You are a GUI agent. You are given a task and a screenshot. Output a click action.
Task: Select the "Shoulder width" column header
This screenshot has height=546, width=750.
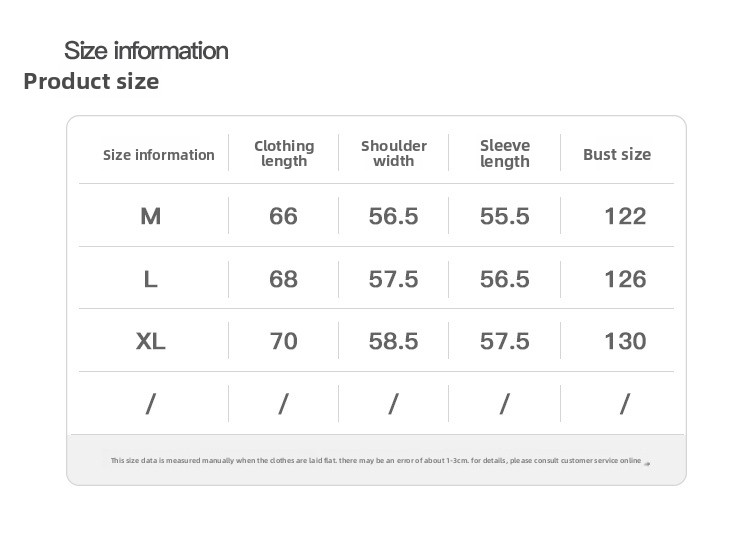click(393, 154)
